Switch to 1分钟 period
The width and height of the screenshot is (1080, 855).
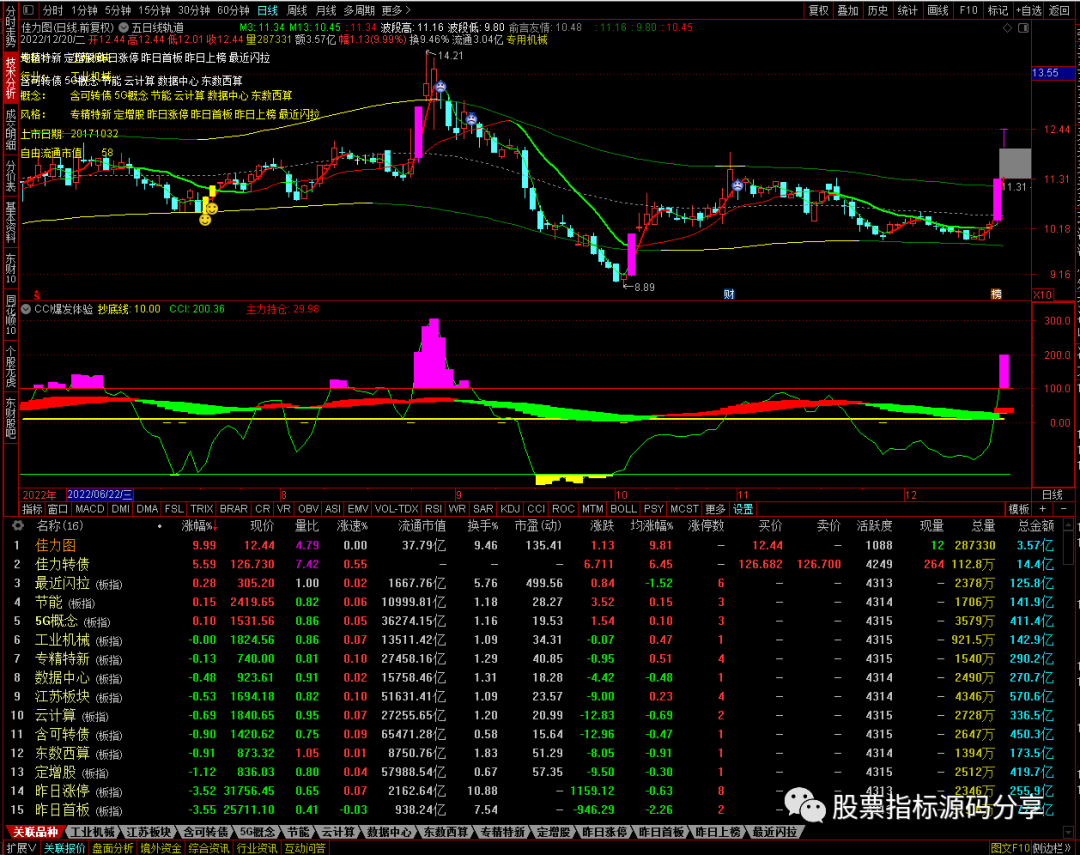click(84, 10)
